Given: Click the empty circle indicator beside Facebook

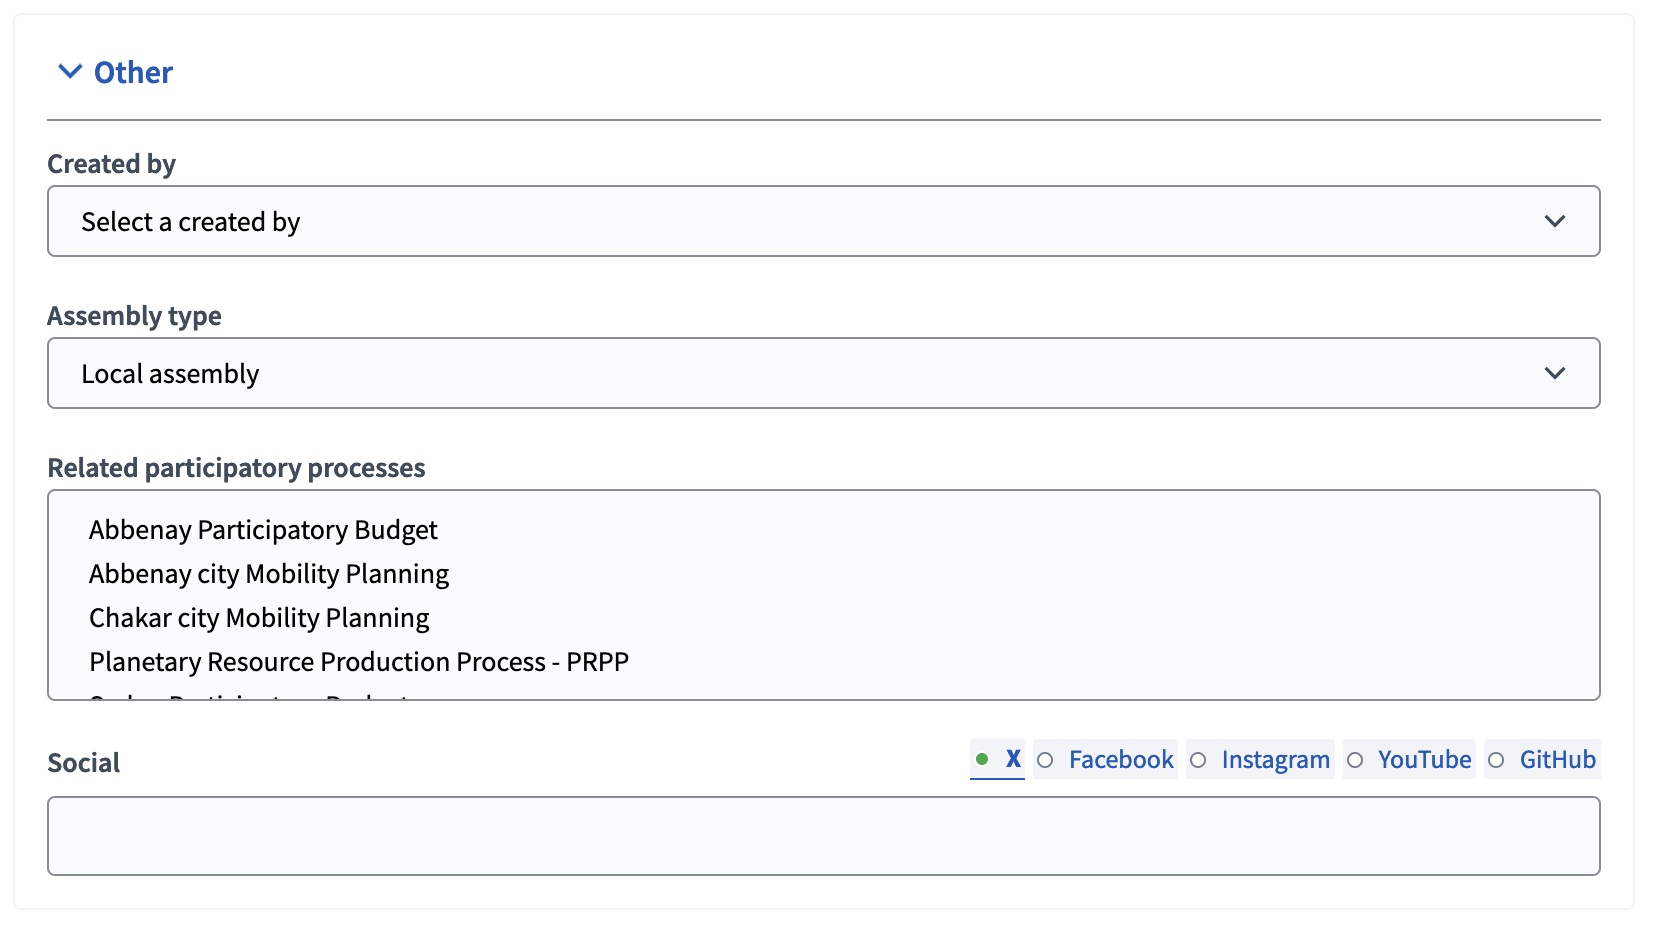Looking at the screenshot, I should [x=1045, y=760].
